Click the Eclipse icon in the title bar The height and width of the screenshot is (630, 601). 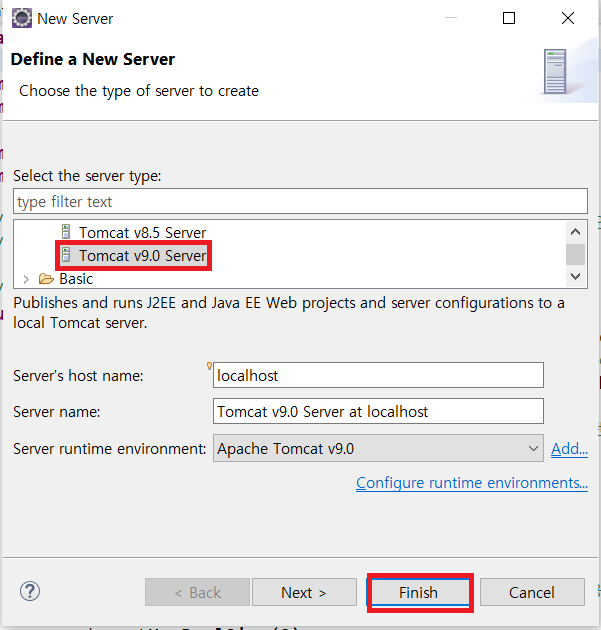(x=22, y=18)
